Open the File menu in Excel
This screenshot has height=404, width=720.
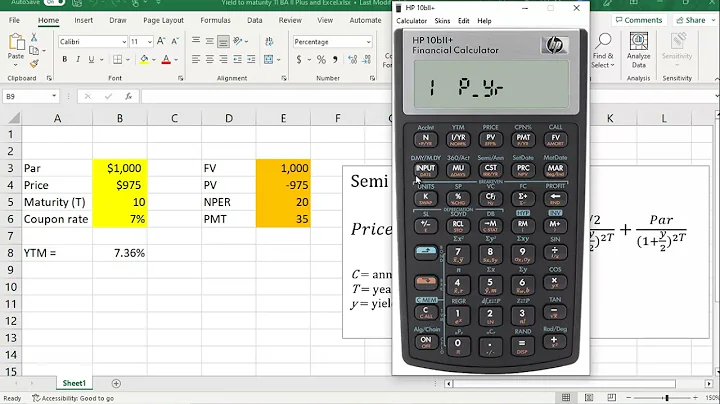(x=14, y=20)
